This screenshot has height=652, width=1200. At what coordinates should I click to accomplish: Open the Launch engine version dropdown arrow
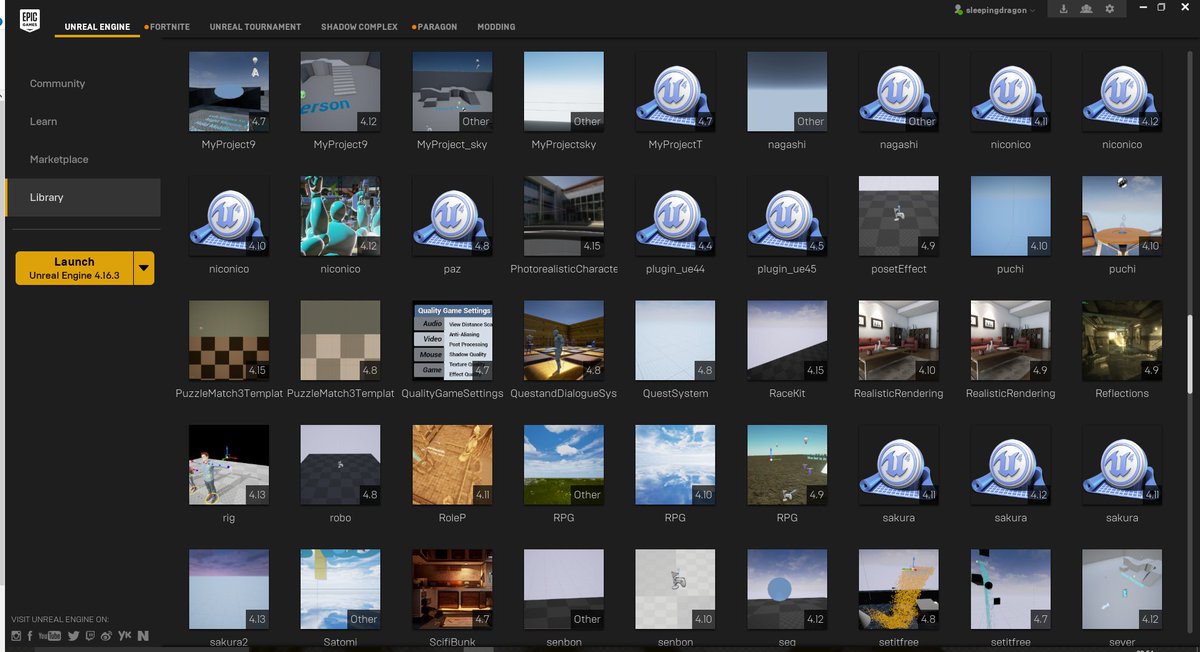[x=144, y=268]
